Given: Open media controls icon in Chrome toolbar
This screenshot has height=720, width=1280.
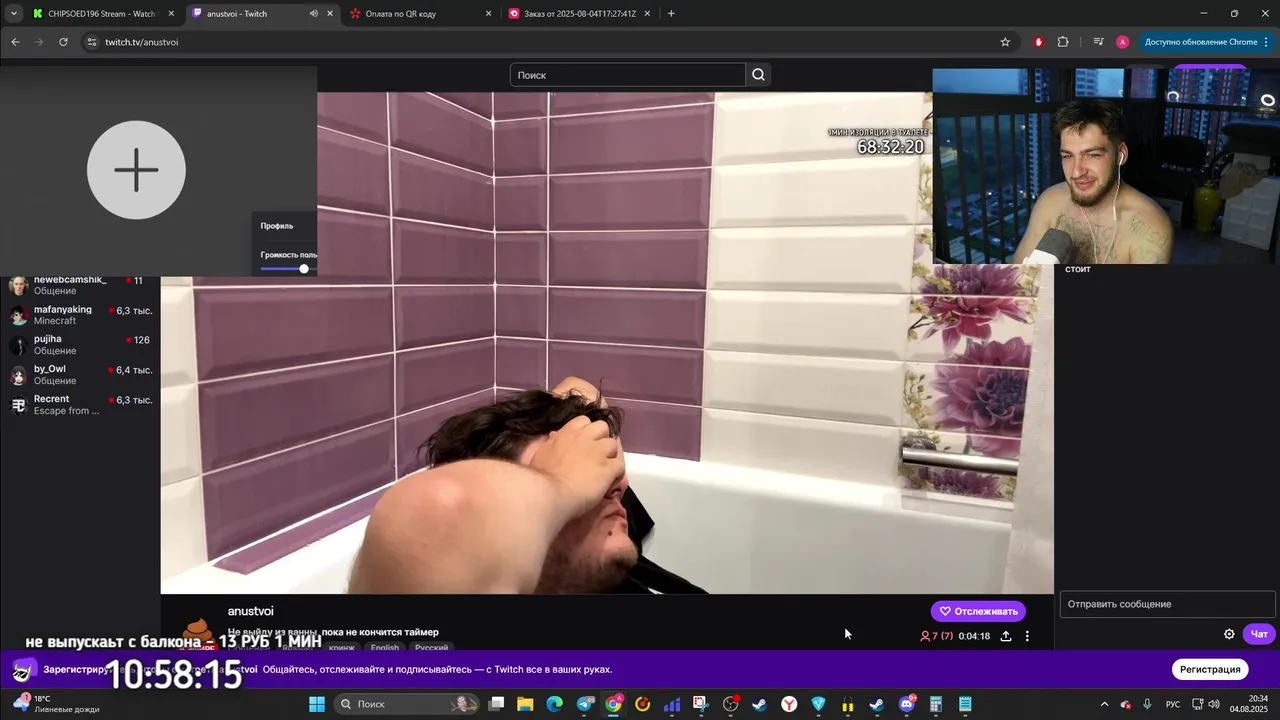Looking at the screenshot, I should (x=1098, y=42).
